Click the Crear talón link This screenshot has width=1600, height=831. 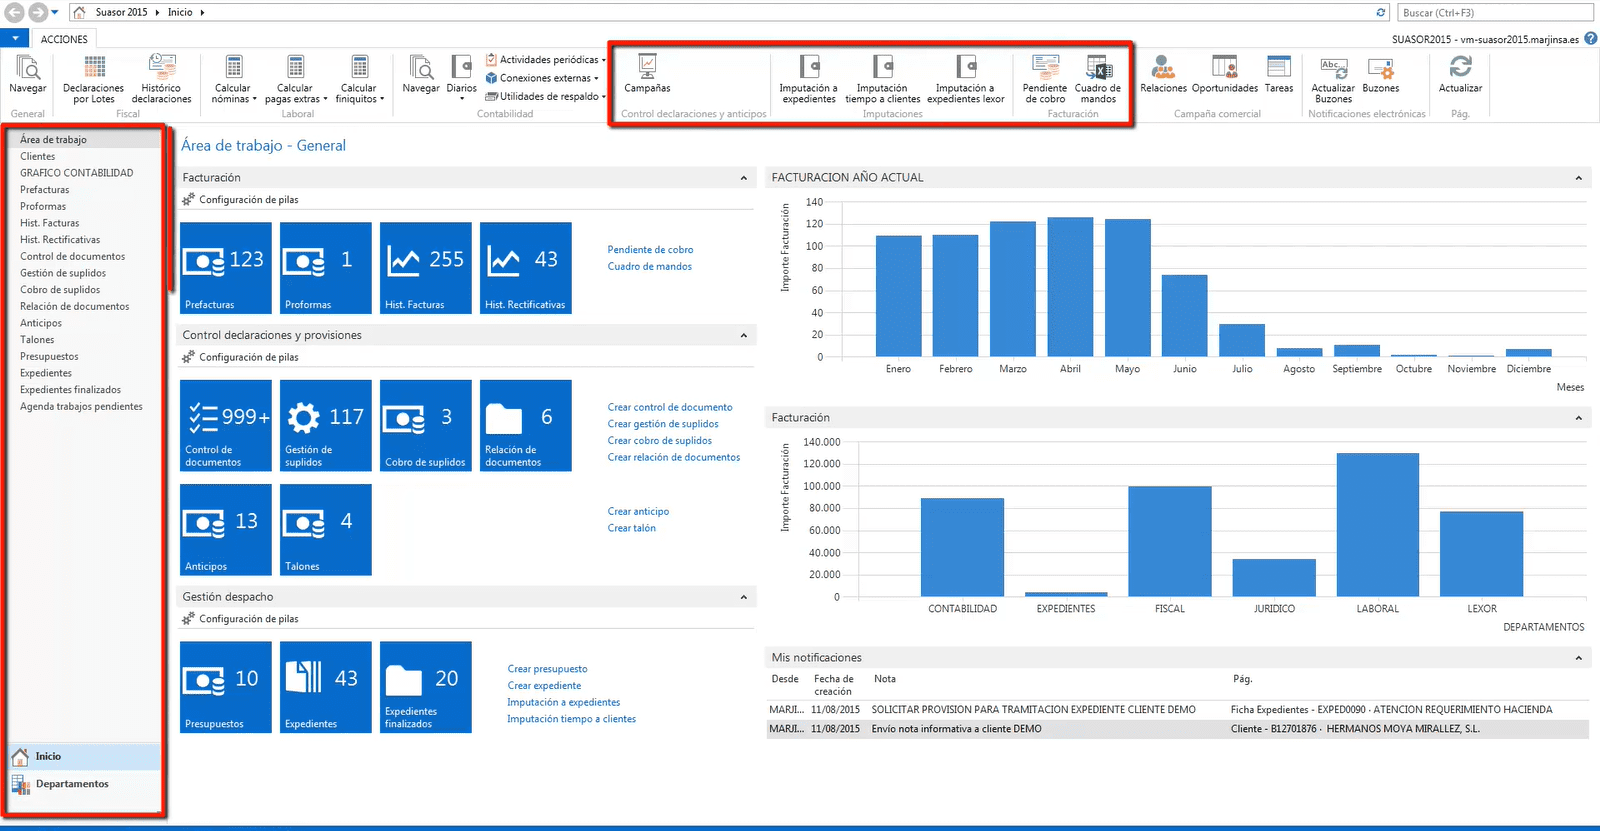tap(631, 528)
